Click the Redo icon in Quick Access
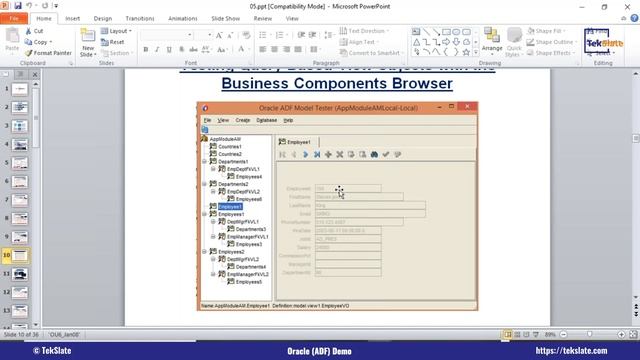Image resolution: width=640 pixels, height=360 pixels. pyautogui.click(x=45, y=6)
